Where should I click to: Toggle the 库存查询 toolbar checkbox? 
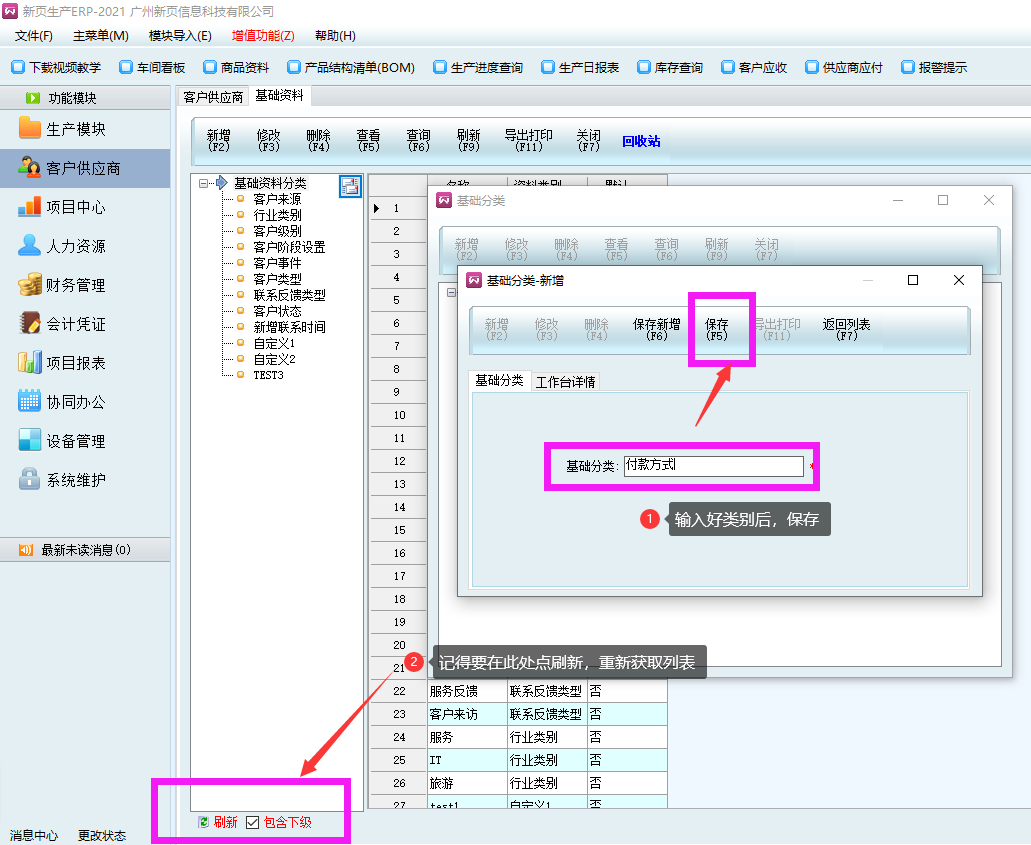[x=644, y=68]
